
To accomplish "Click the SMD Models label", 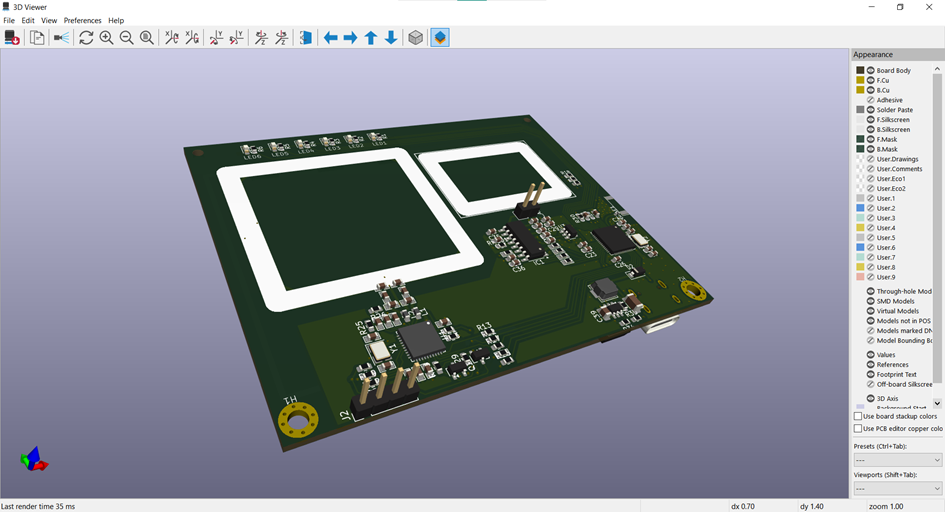I will pyautogui.click(x=895, y=301).
